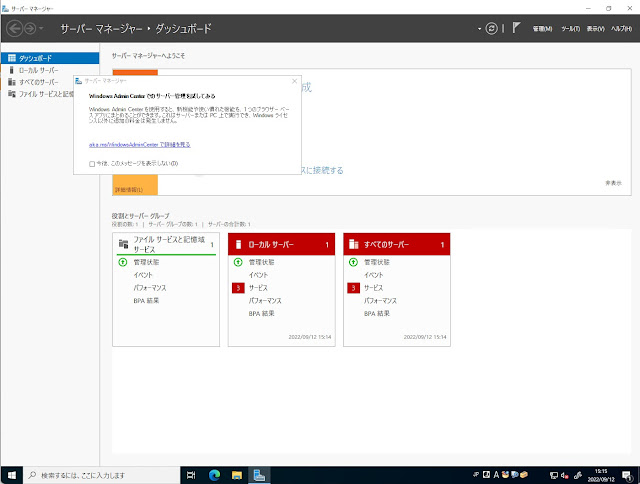Open the notifications flag

(x=516, y=28)
